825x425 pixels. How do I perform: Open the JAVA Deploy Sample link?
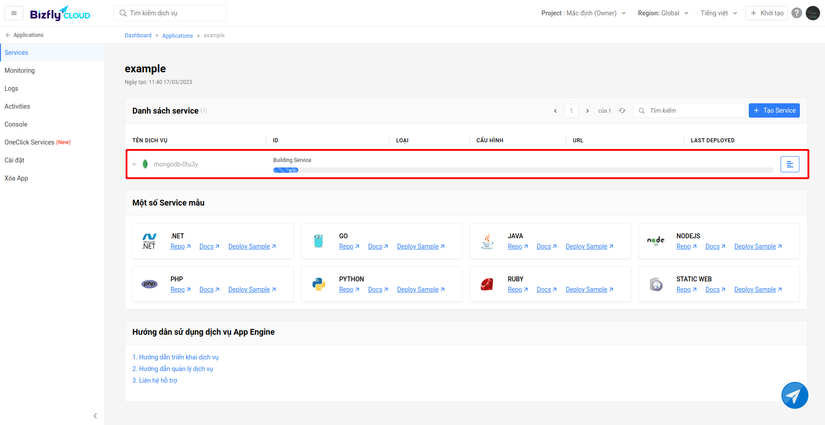click(x=589, y=246)
